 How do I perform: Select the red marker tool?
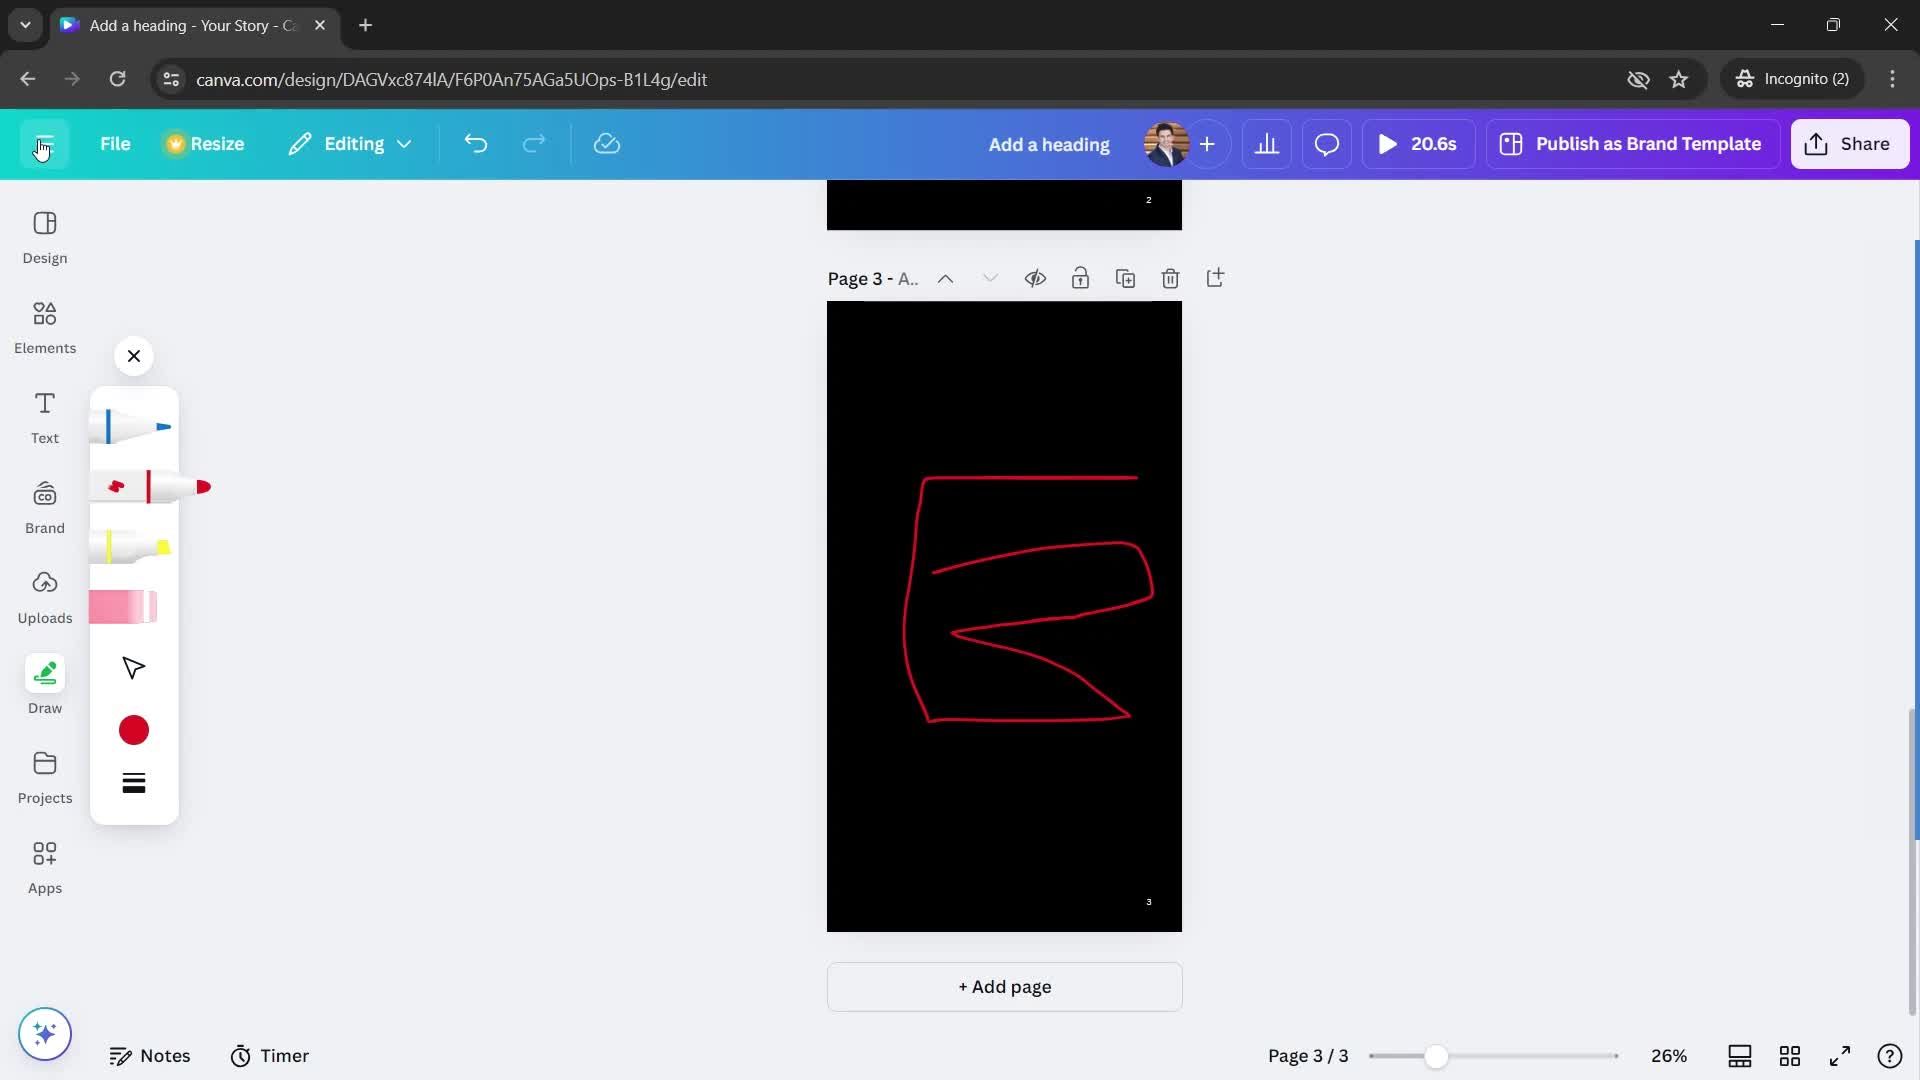point(152,487)
